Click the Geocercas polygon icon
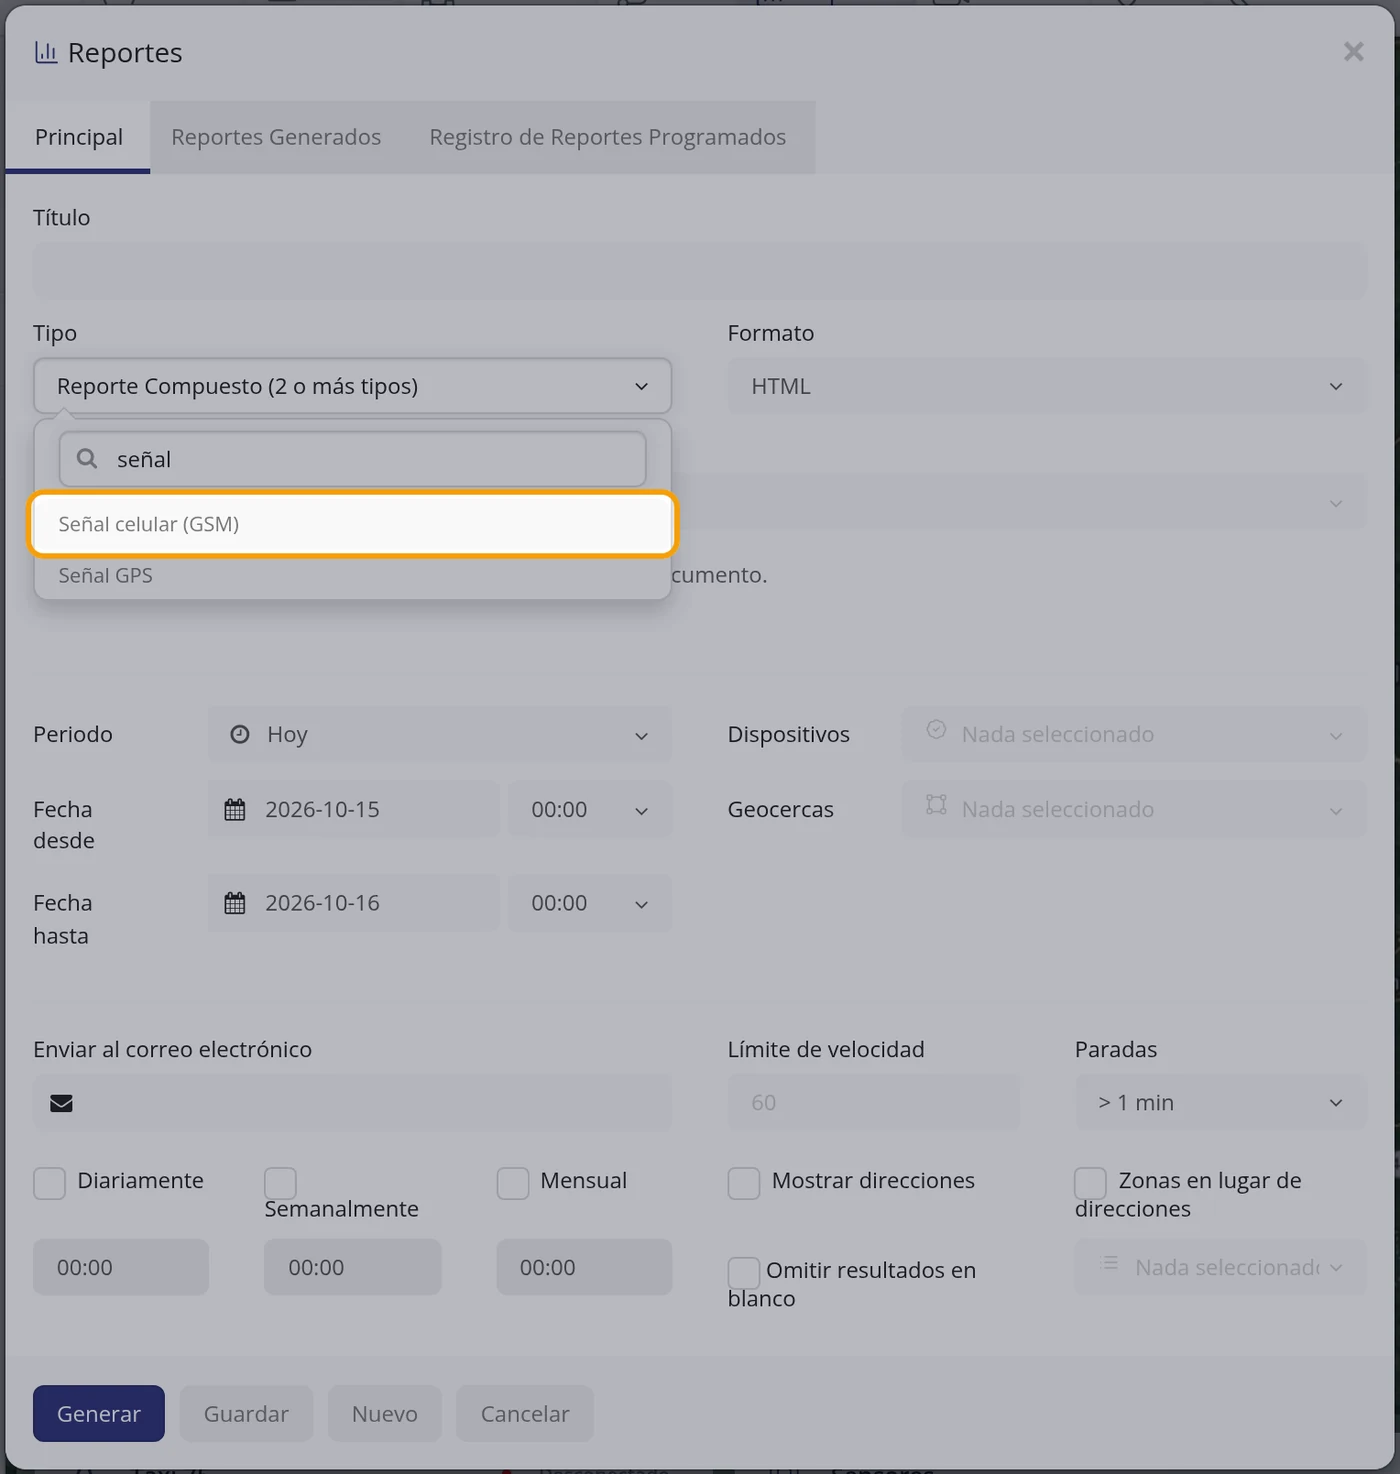Image resolution: width=1400 pixels, height=1474 pixels. (x=936, y=805)
